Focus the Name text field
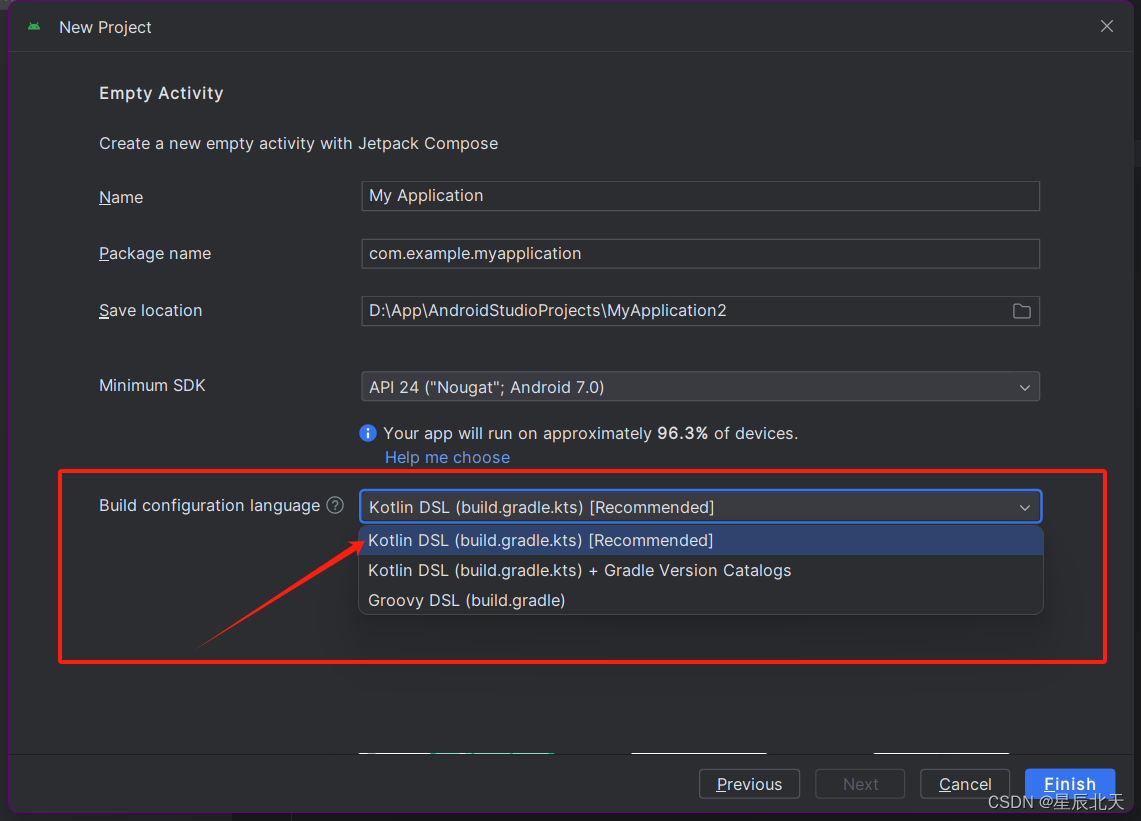Viewport: 1141px width, 821px height. 699,196
